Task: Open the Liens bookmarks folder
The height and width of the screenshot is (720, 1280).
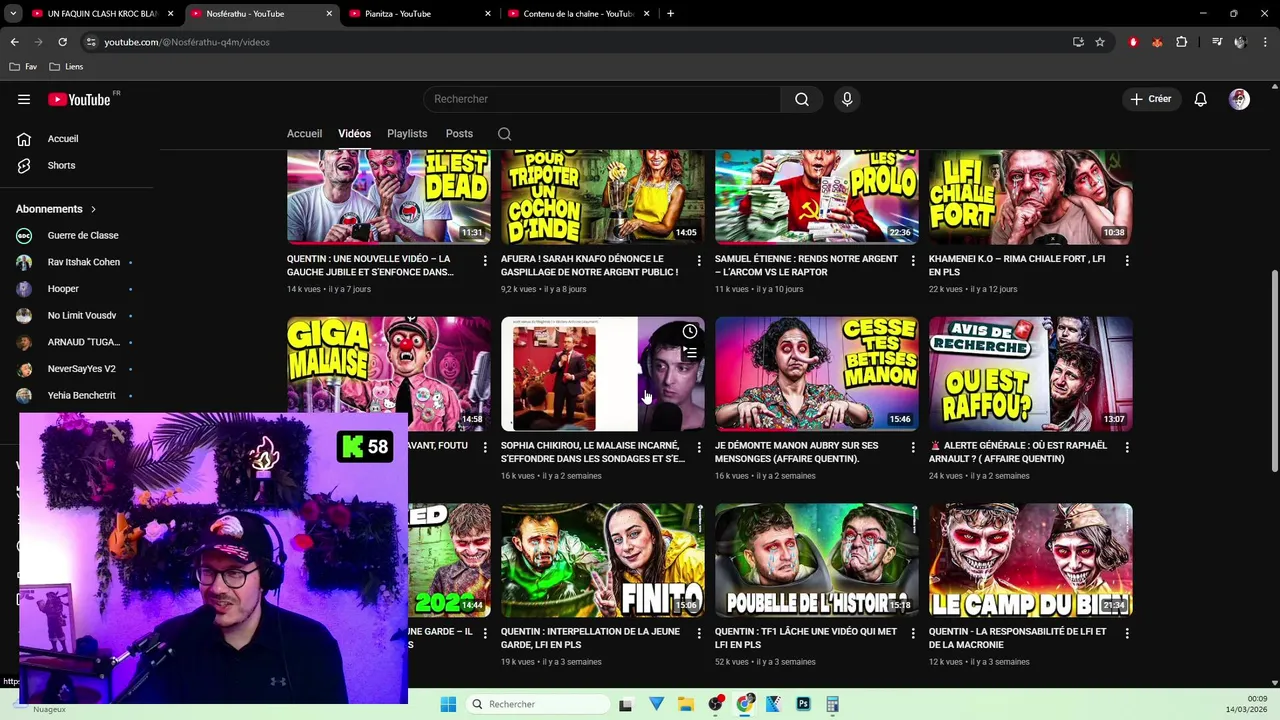Action: (66, 67)
